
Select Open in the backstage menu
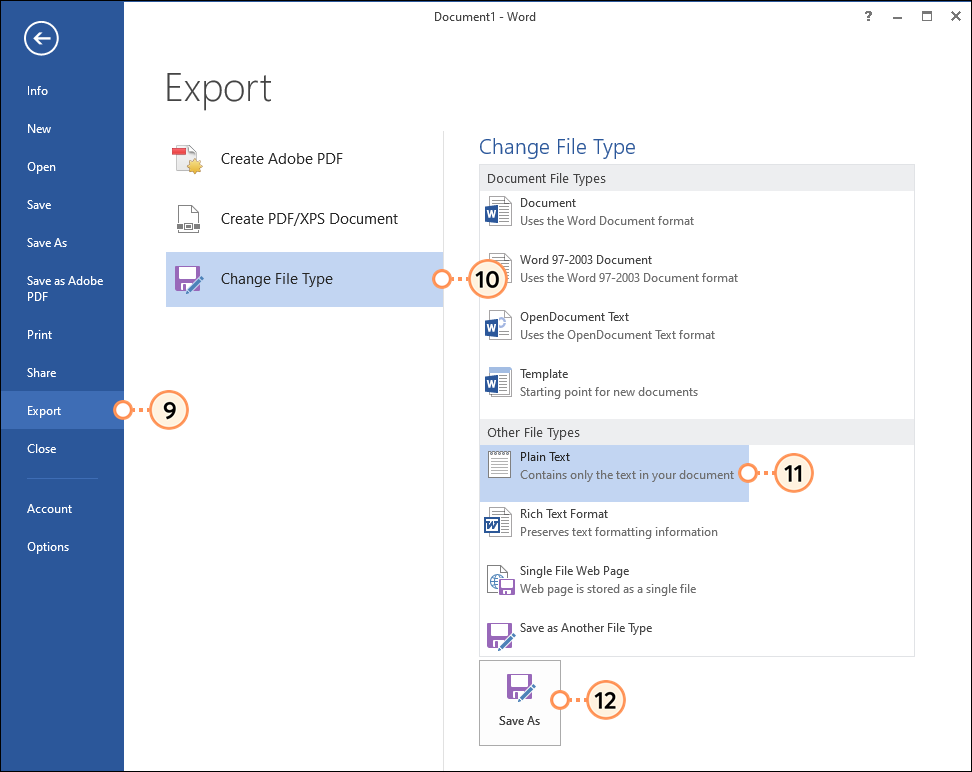tap(62, 167)
